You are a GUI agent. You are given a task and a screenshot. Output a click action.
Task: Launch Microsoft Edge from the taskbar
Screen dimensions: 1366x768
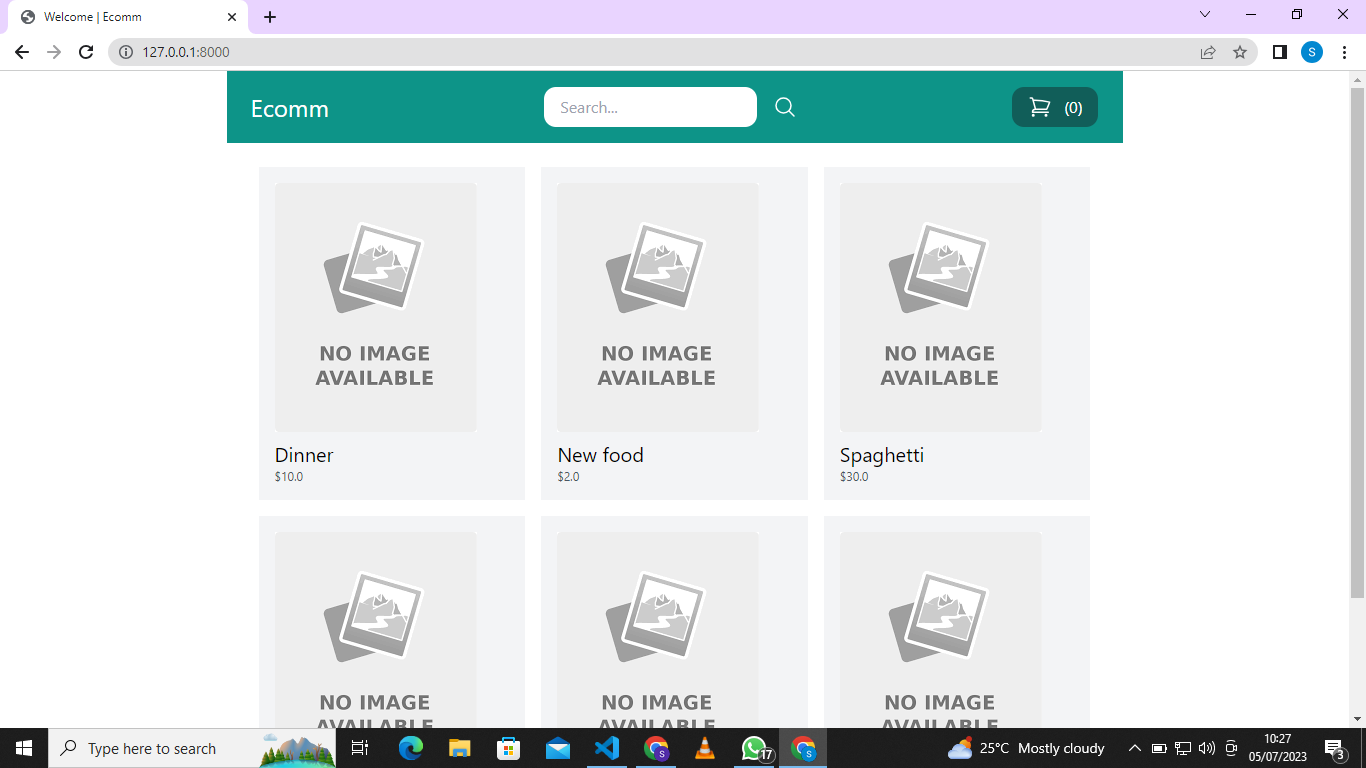point(411,748)
